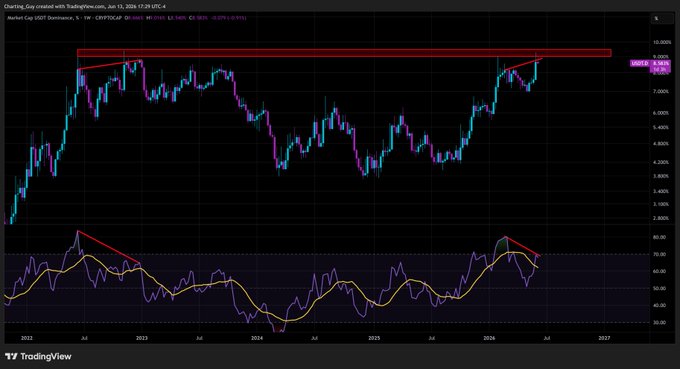Screen dimensions: 680x369
Task: Click the 60.00 RSI scale label
Action: pyautogui.click(x=659, y=271)
